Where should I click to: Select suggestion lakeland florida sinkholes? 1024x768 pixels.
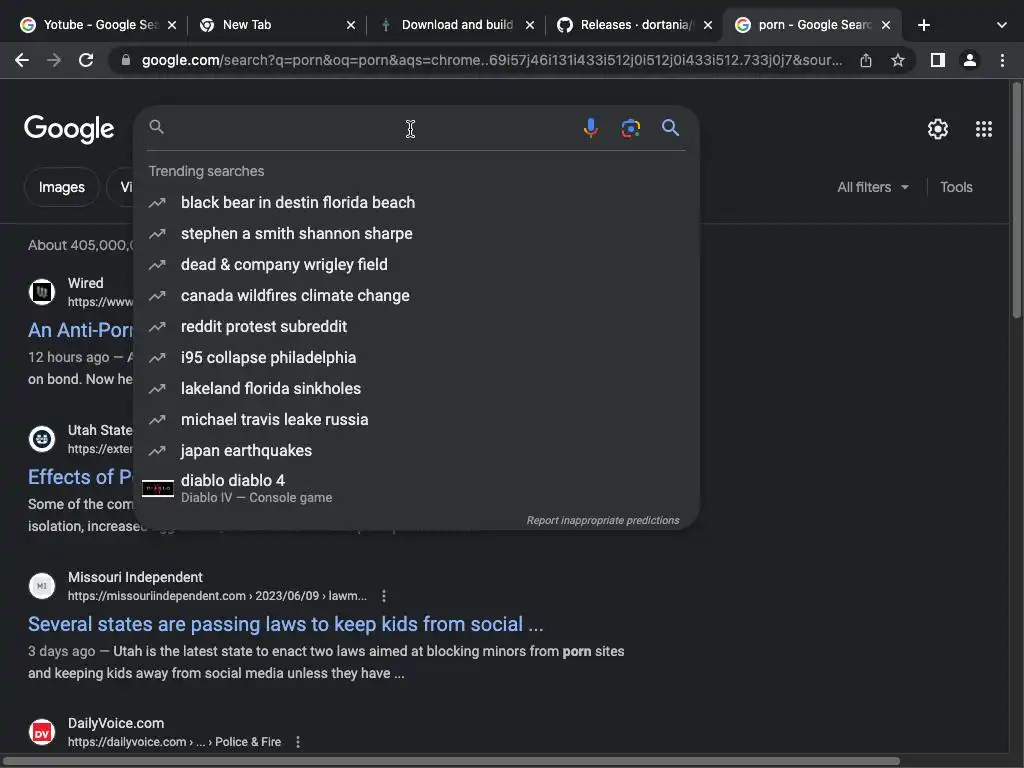(416, 389)
